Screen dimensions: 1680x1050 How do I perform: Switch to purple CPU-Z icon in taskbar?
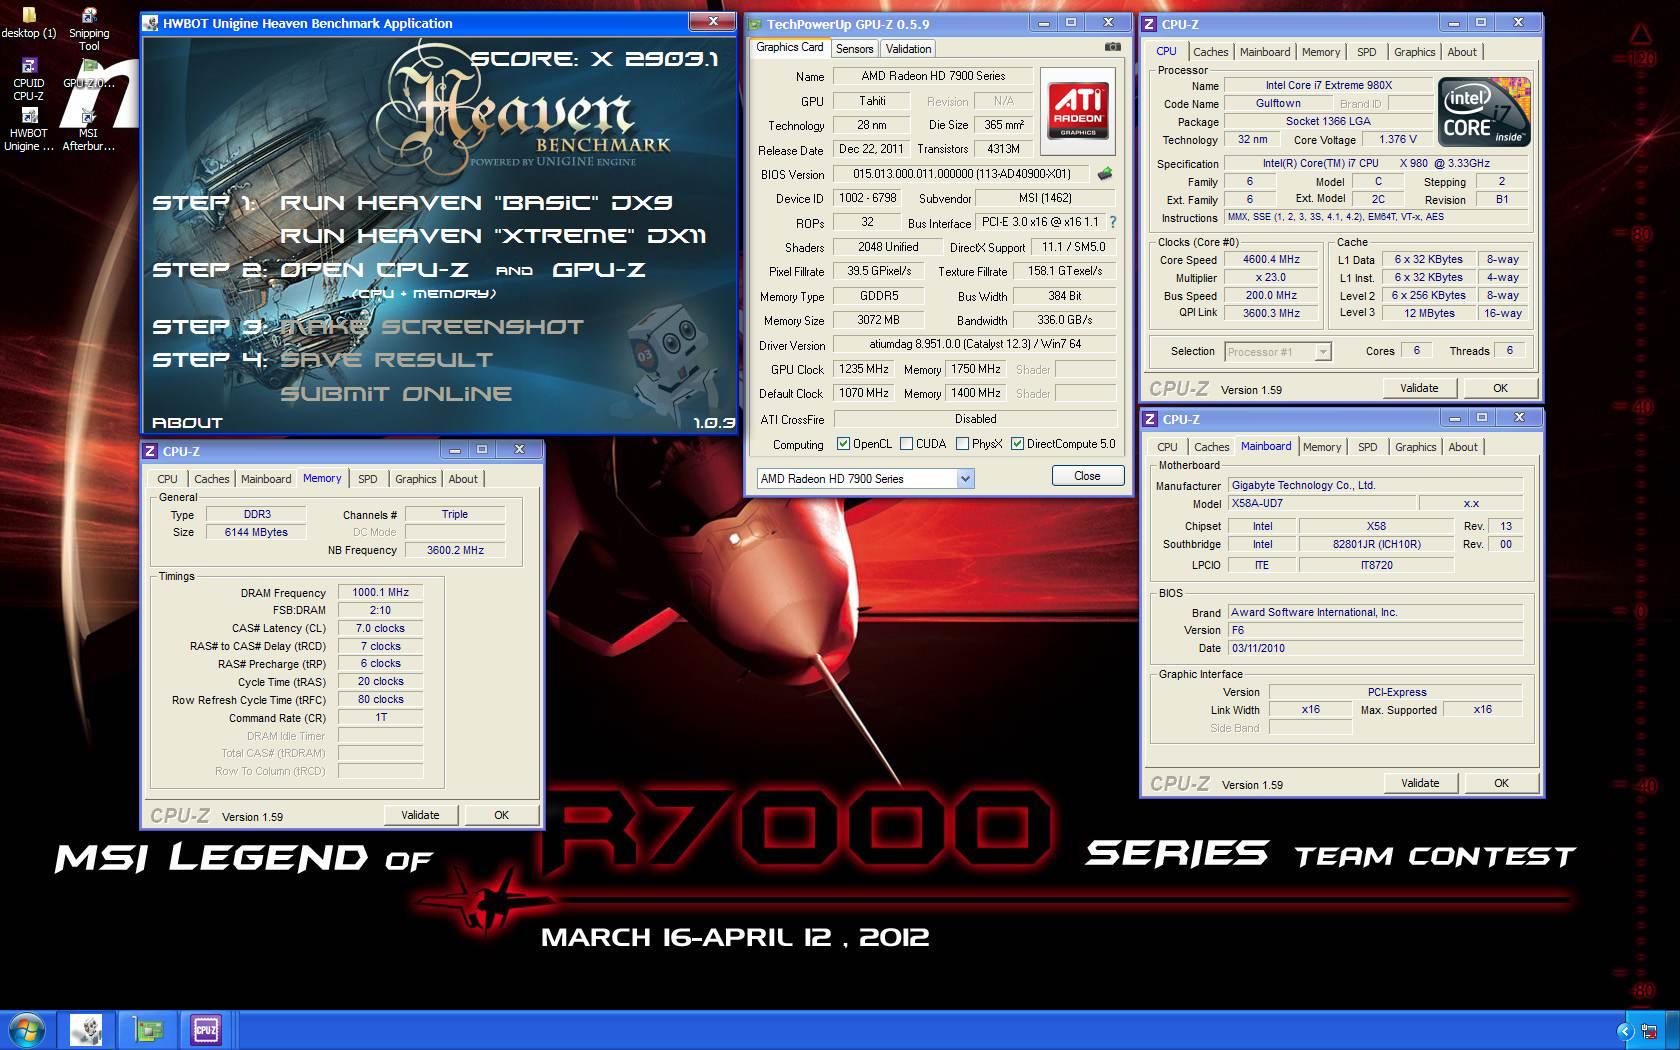206,1030
